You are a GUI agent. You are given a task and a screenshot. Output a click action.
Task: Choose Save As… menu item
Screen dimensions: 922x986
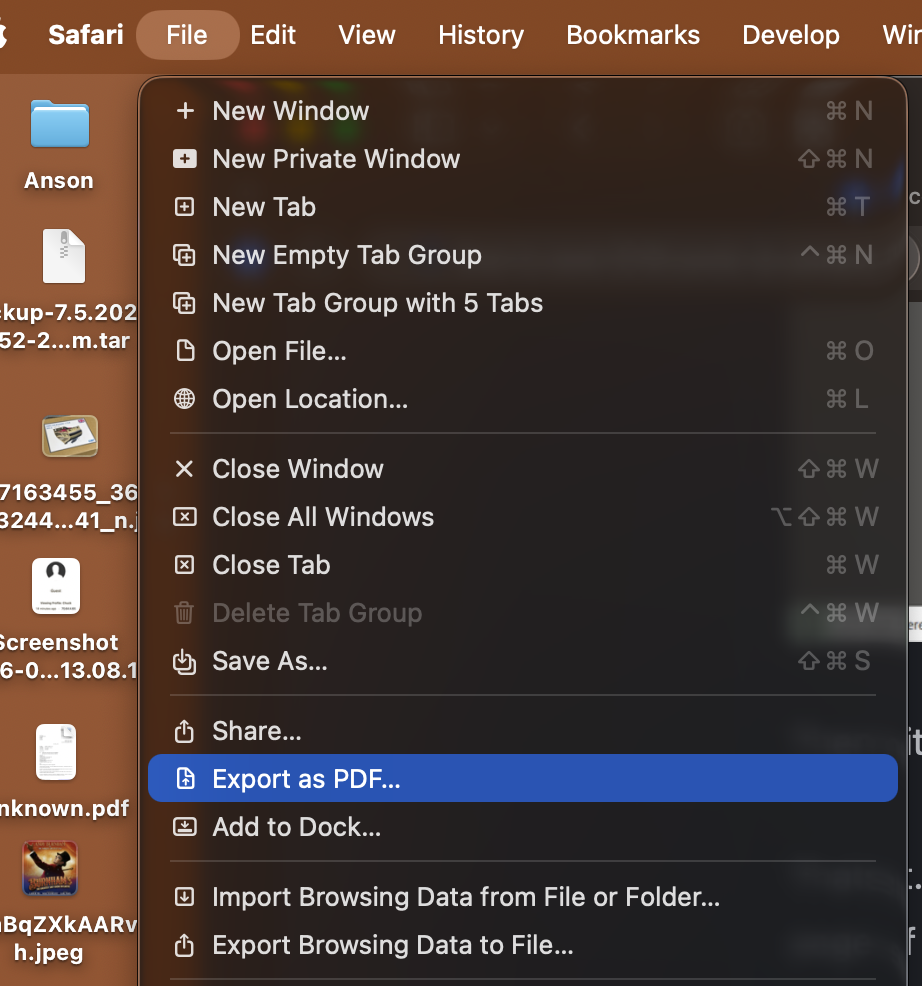pos(523,661)
